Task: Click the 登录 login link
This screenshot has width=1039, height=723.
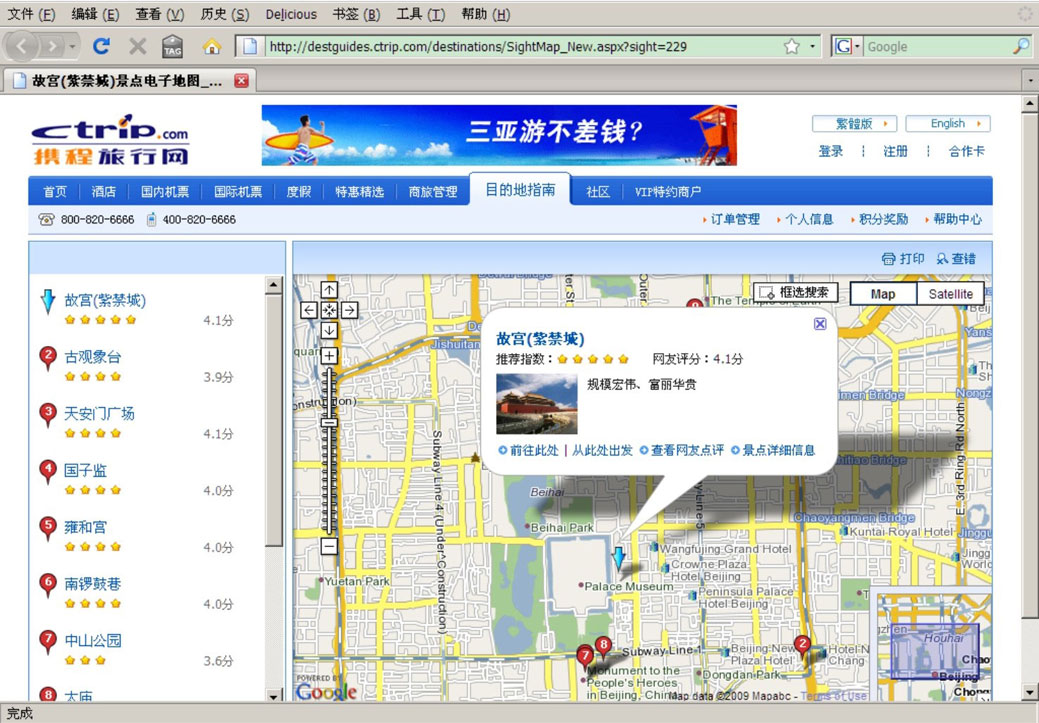Action: tap(831, 151)
